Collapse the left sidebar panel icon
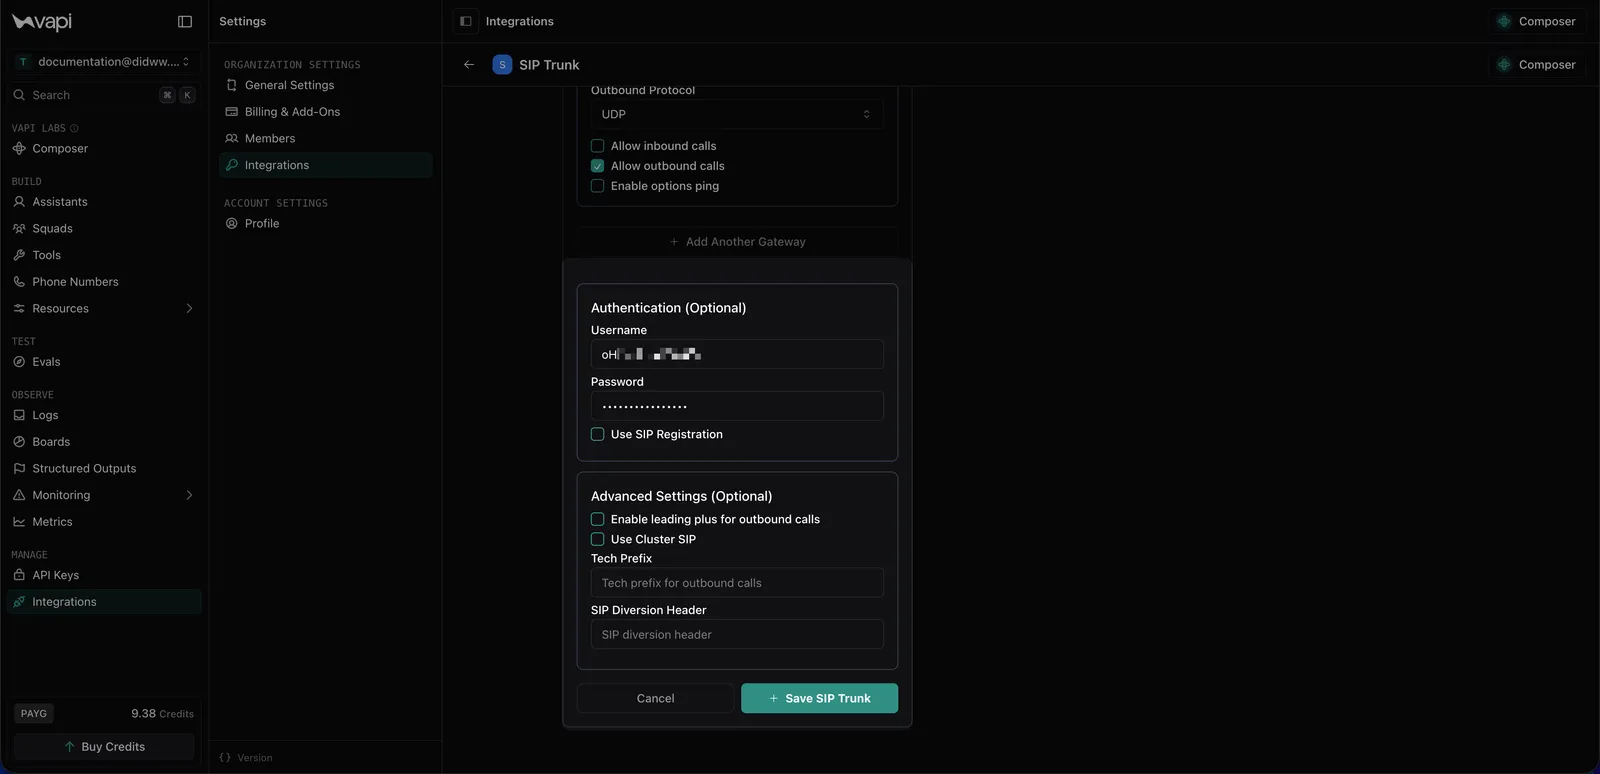 [x=185, y=21]
